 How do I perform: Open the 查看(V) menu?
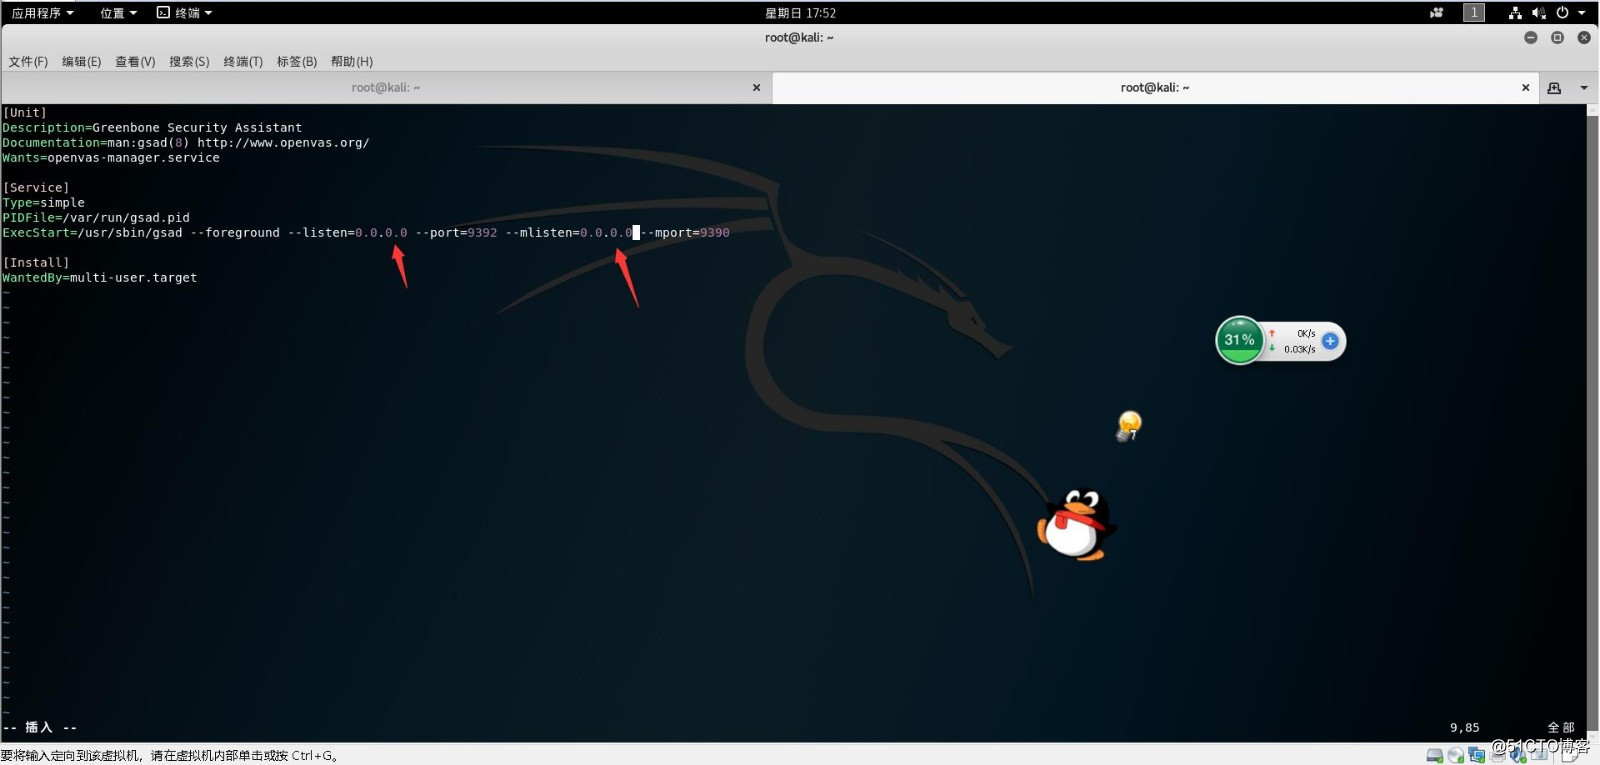(135, 62)
